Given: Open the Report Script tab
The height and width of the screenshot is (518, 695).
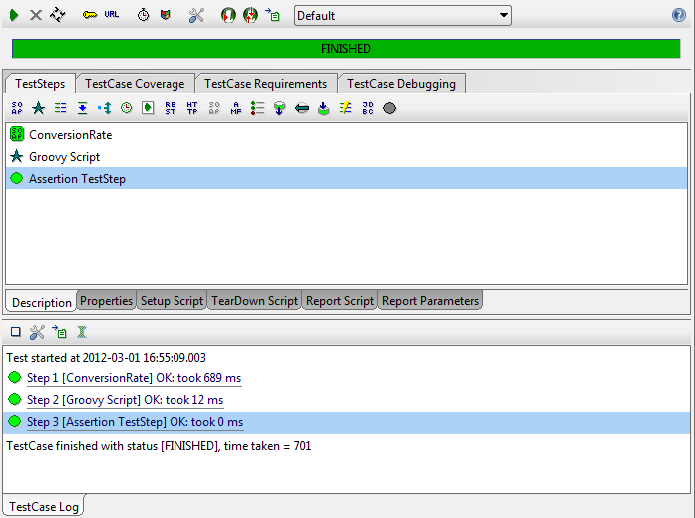Looking at the screenshot, I should [340, 300].
